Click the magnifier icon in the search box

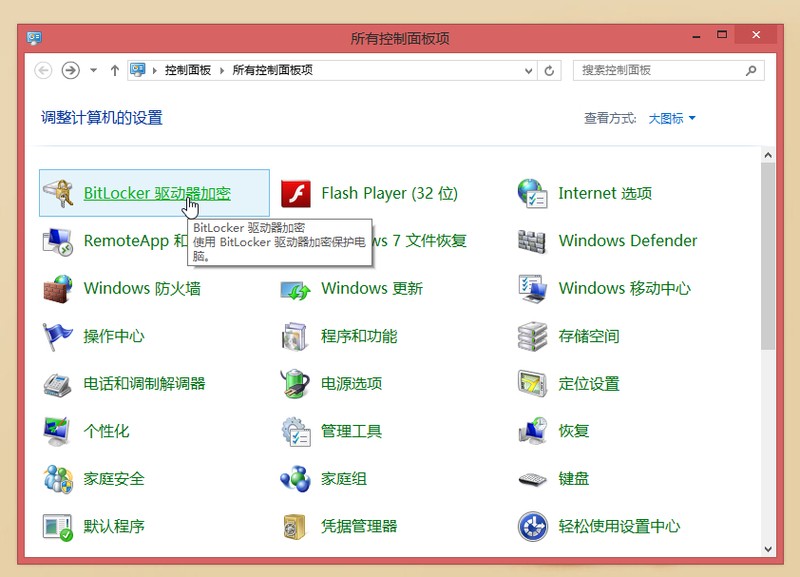(751, 70)
